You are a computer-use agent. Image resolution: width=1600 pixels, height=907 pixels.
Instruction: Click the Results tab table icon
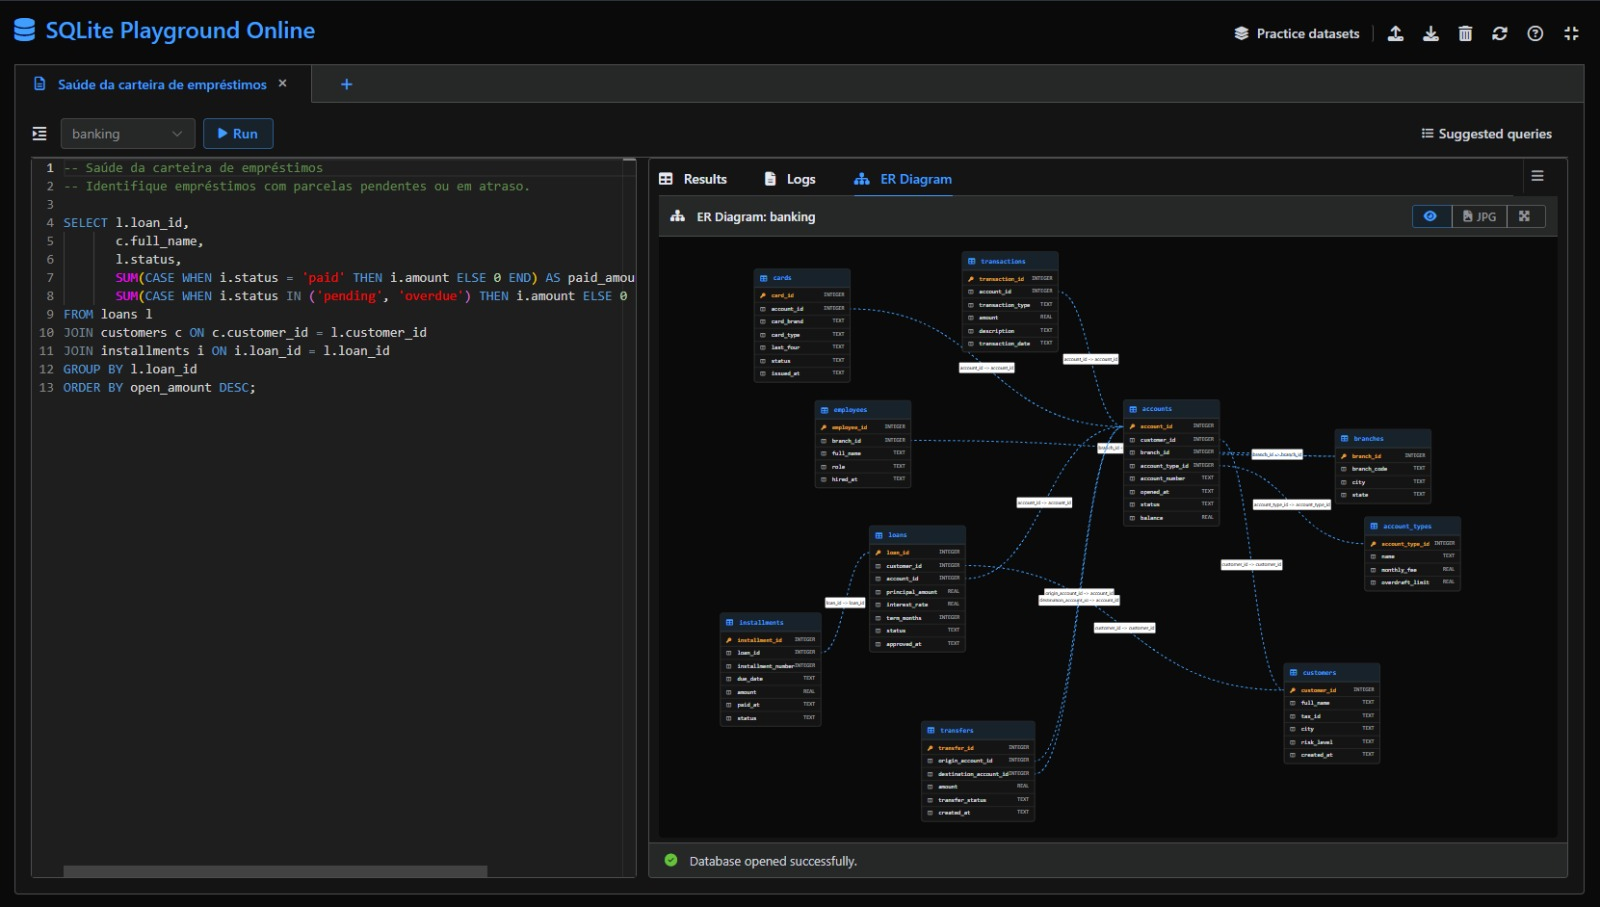point(666,179)
